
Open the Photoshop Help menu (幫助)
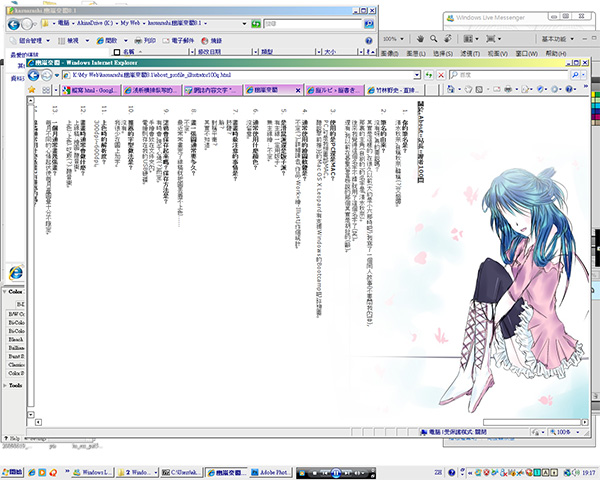[556, 54]
